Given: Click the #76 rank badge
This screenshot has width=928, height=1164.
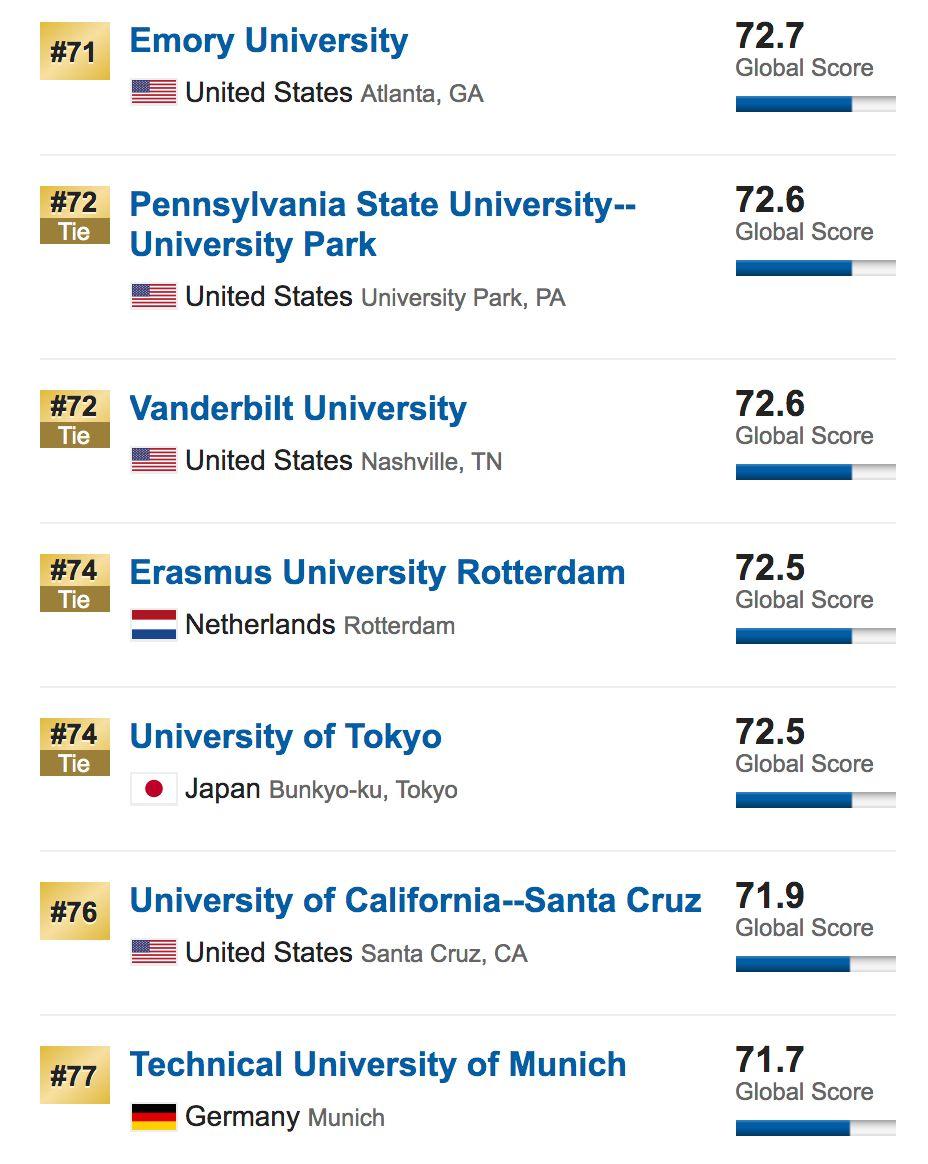Looking at the screenshot, I should 74,911.
